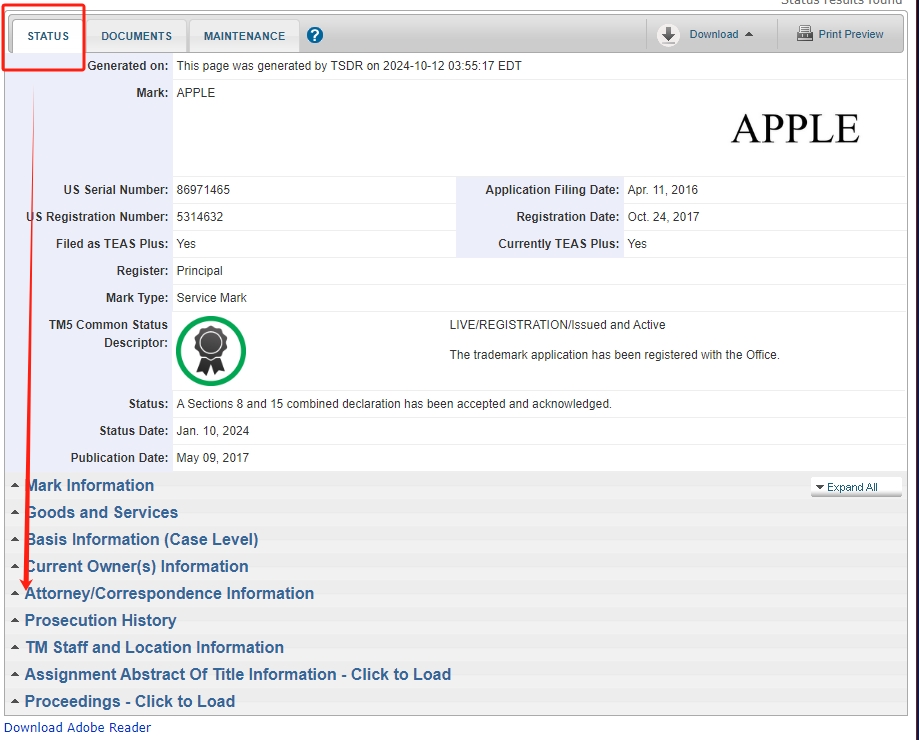The width and height of the screenshot is (919, 740).
Task: Load the Proceedings section
Action: pos(130,701)
